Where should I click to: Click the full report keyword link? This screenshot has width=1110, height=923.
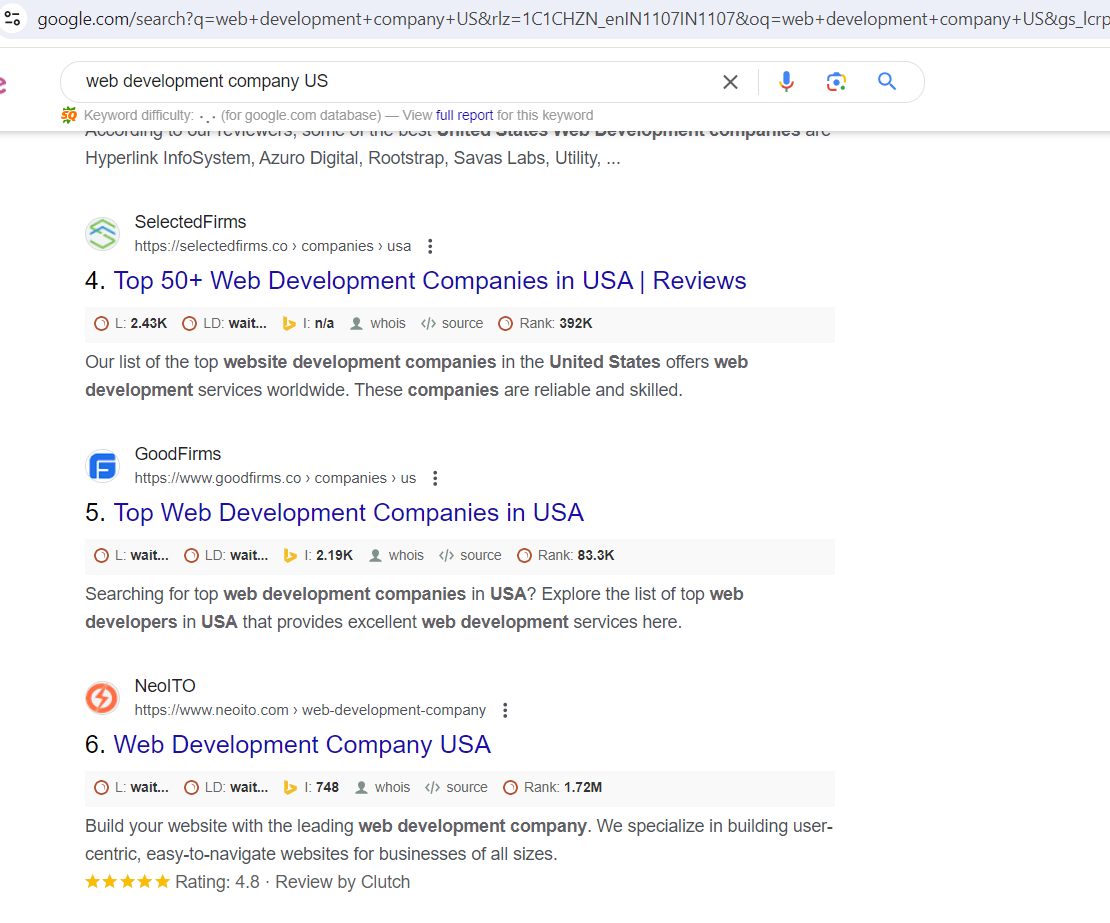[x=464, y=115]
